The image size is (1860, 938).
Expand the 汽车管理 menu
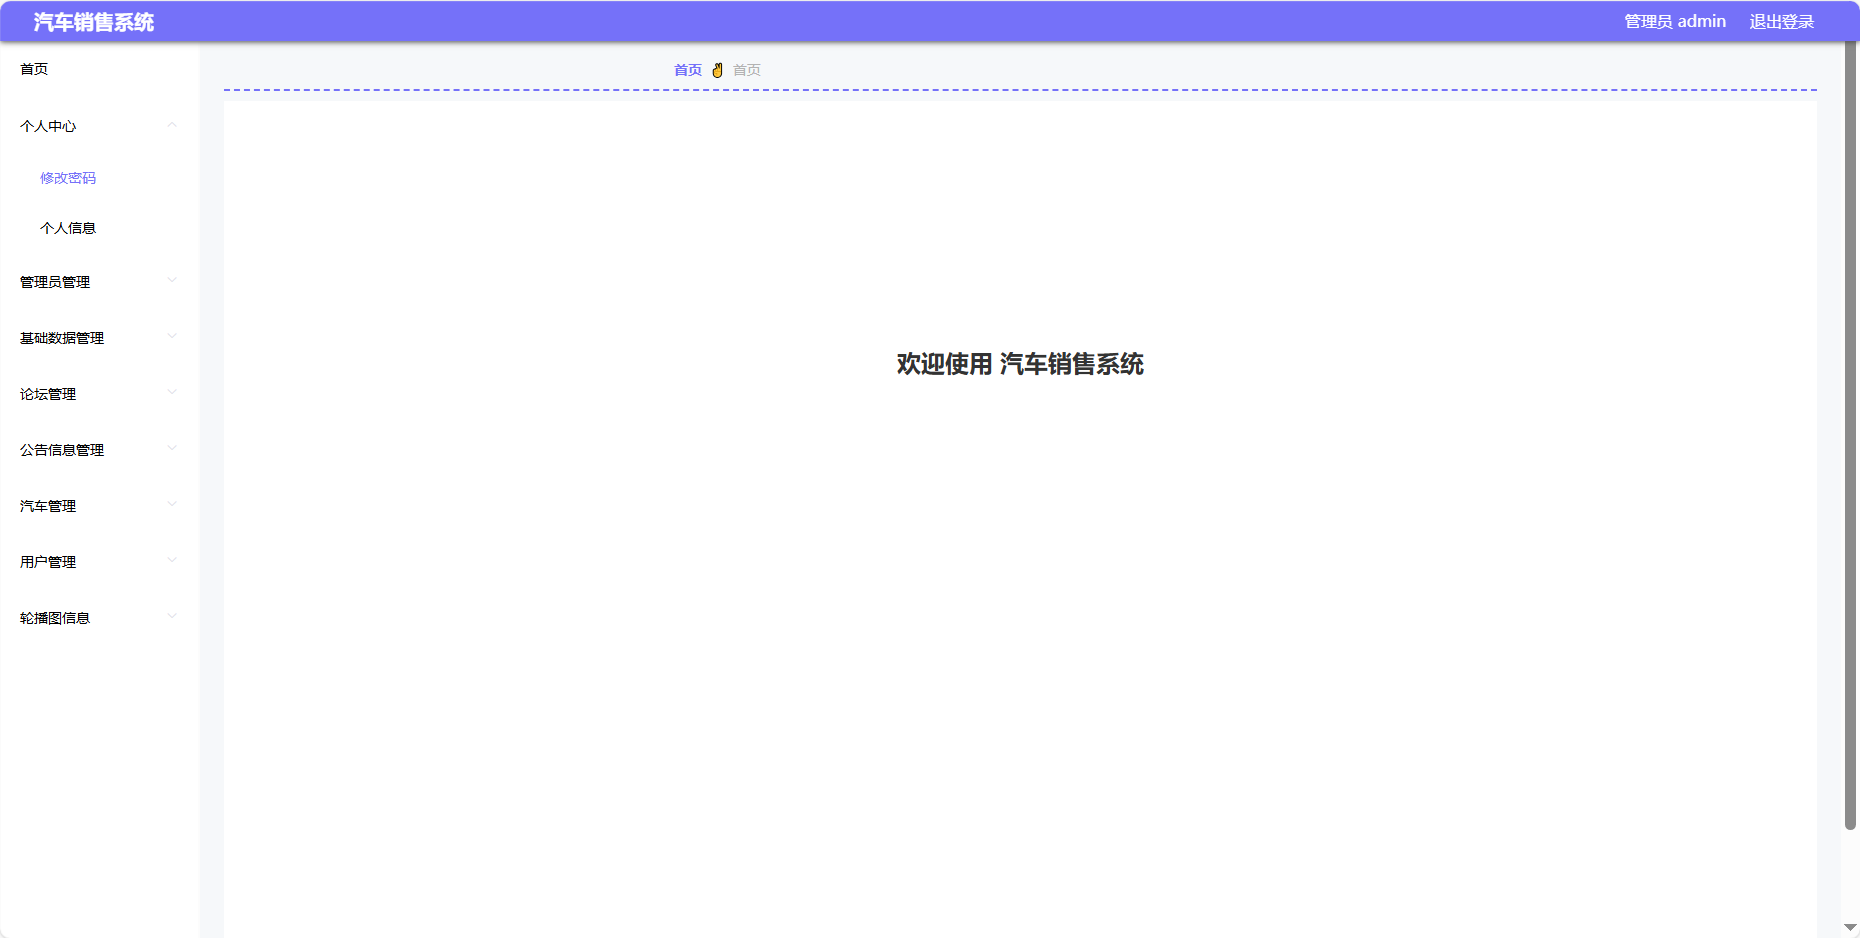coord(100,506)
